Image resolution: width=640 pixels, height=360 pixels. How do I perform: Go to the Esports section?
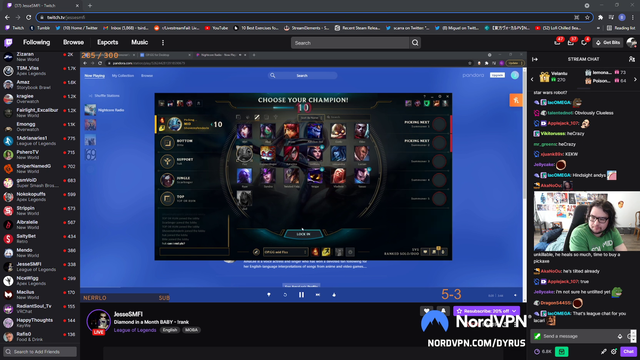[108, 42]
